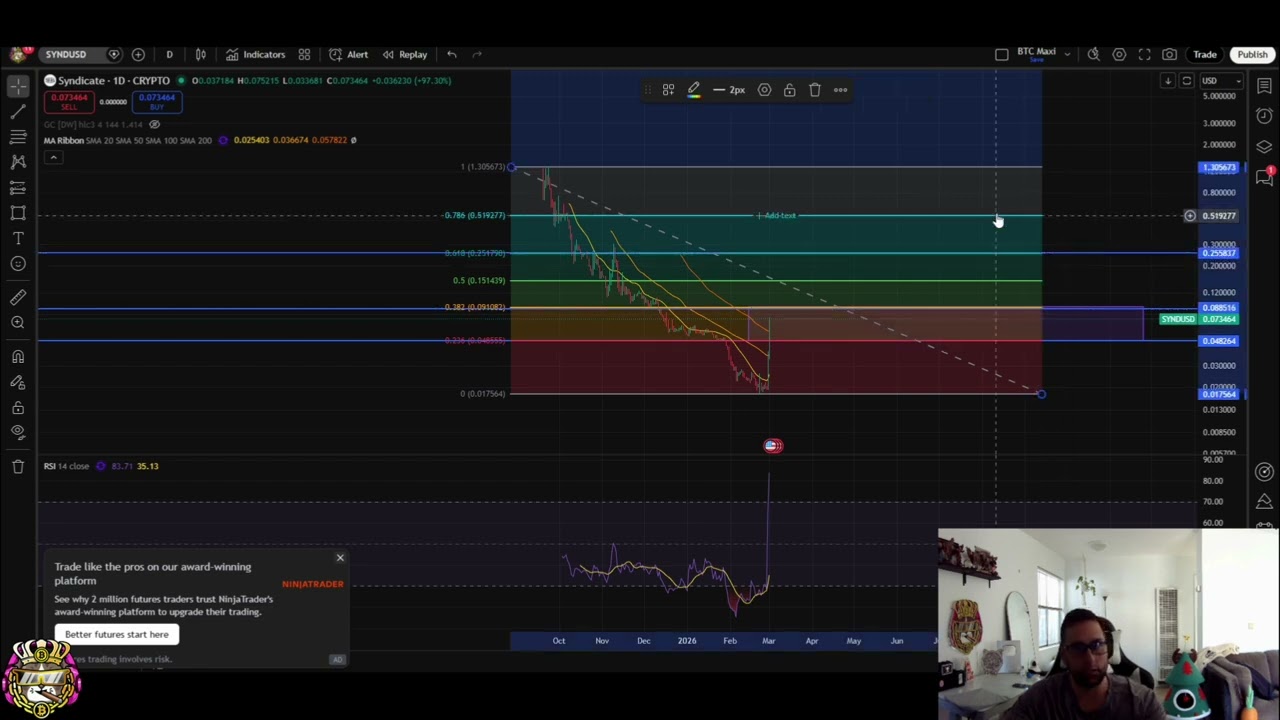Screen dimensions: 1280x720
Task: Toggle magnet mode in left toolbar
Action: pyautogui.click(x=18, y=356)
